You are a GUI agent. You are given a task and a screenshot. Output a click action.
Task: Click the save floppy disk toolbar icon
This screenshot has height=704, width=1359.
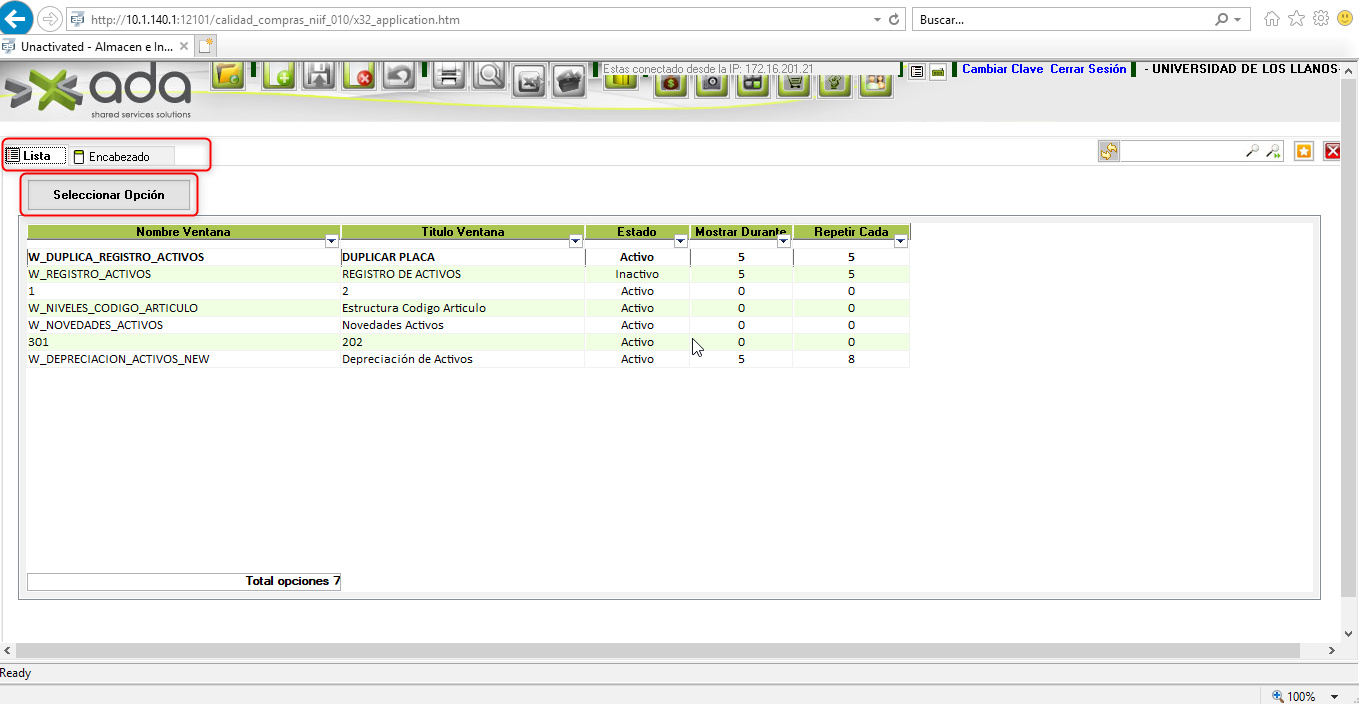tap(319, 76)
